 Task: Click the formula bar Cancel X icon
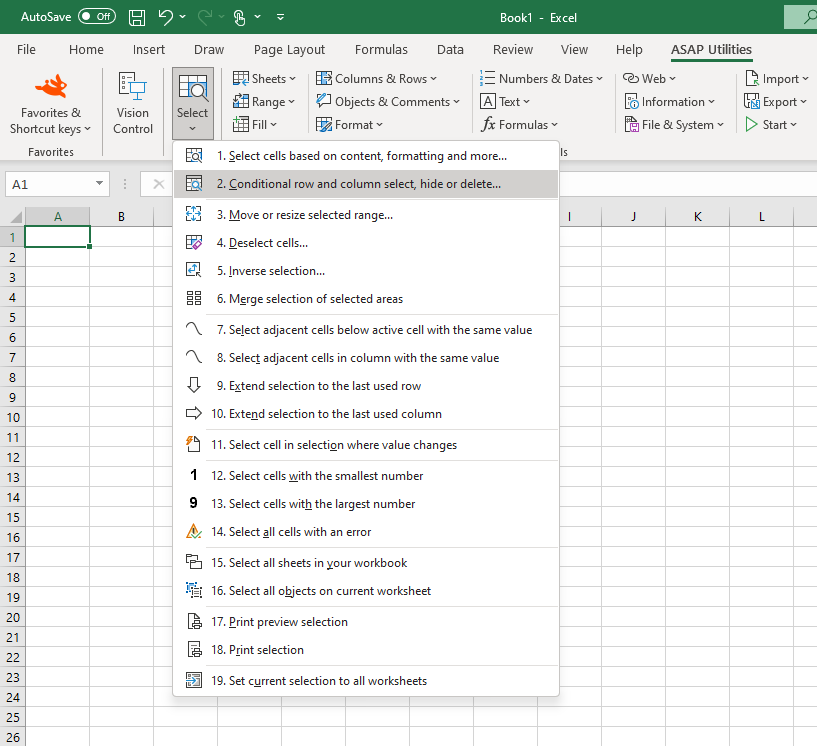point(159,184)
